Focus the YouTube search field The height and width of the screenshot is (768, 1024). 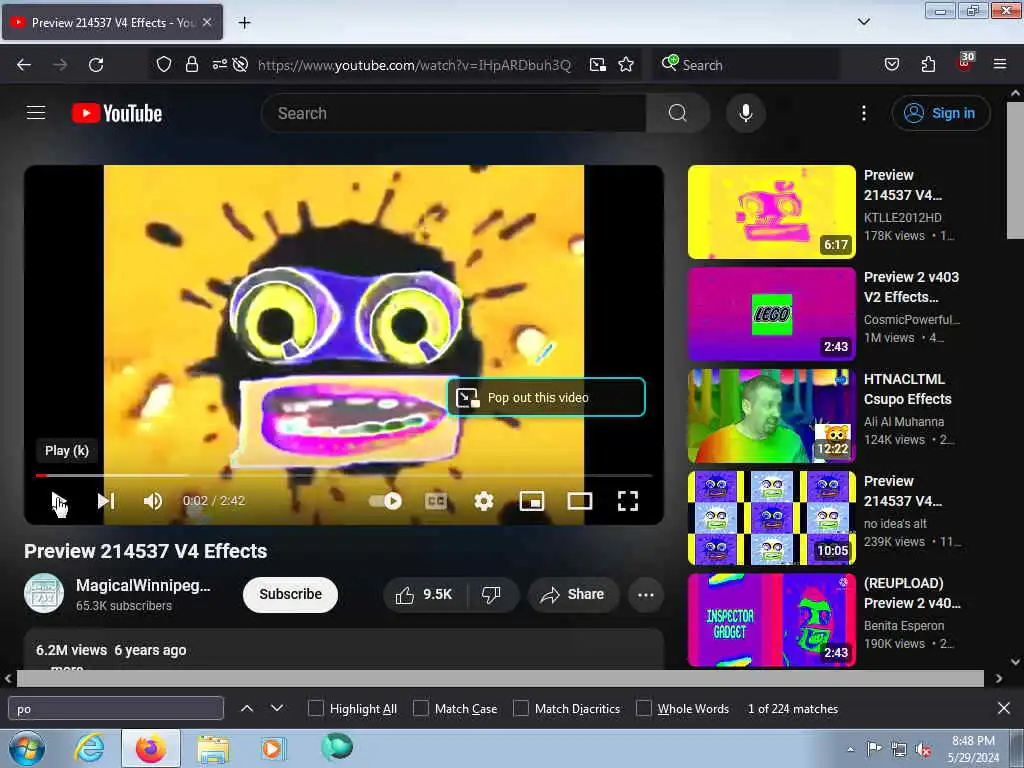click(453, 113)
